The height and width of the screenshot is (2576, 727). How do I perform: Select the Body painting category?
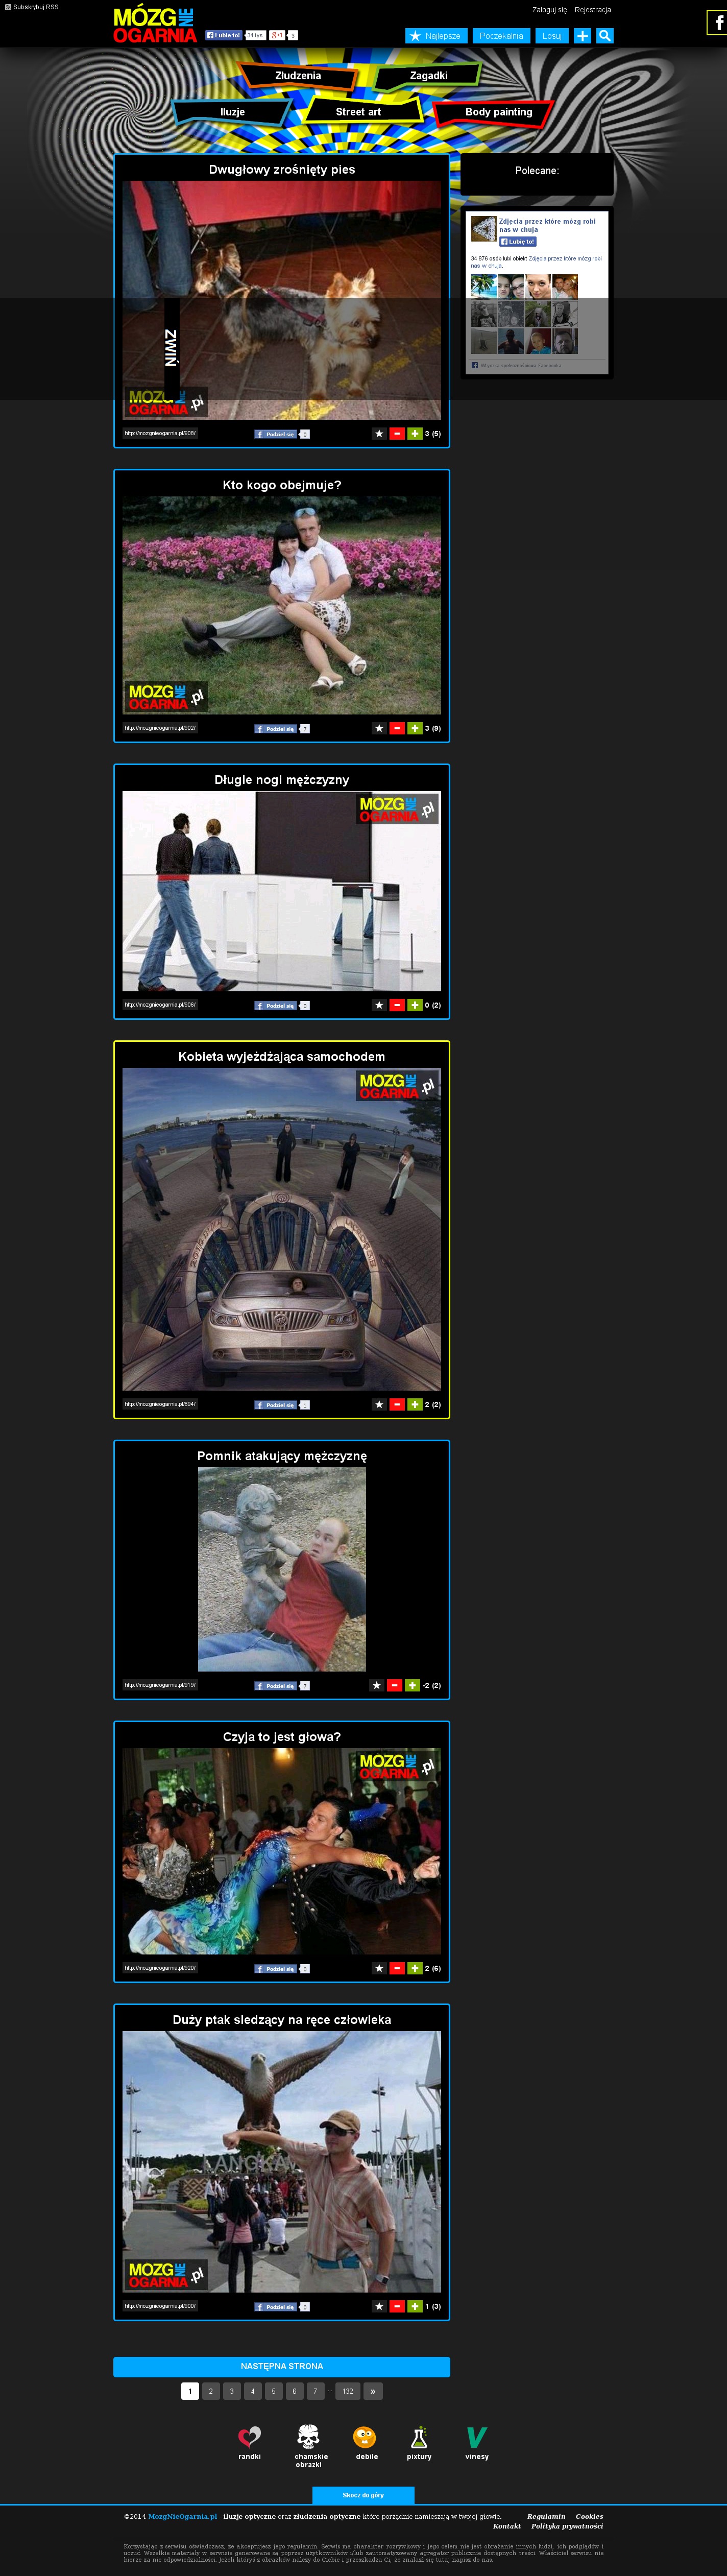point(498,112)
